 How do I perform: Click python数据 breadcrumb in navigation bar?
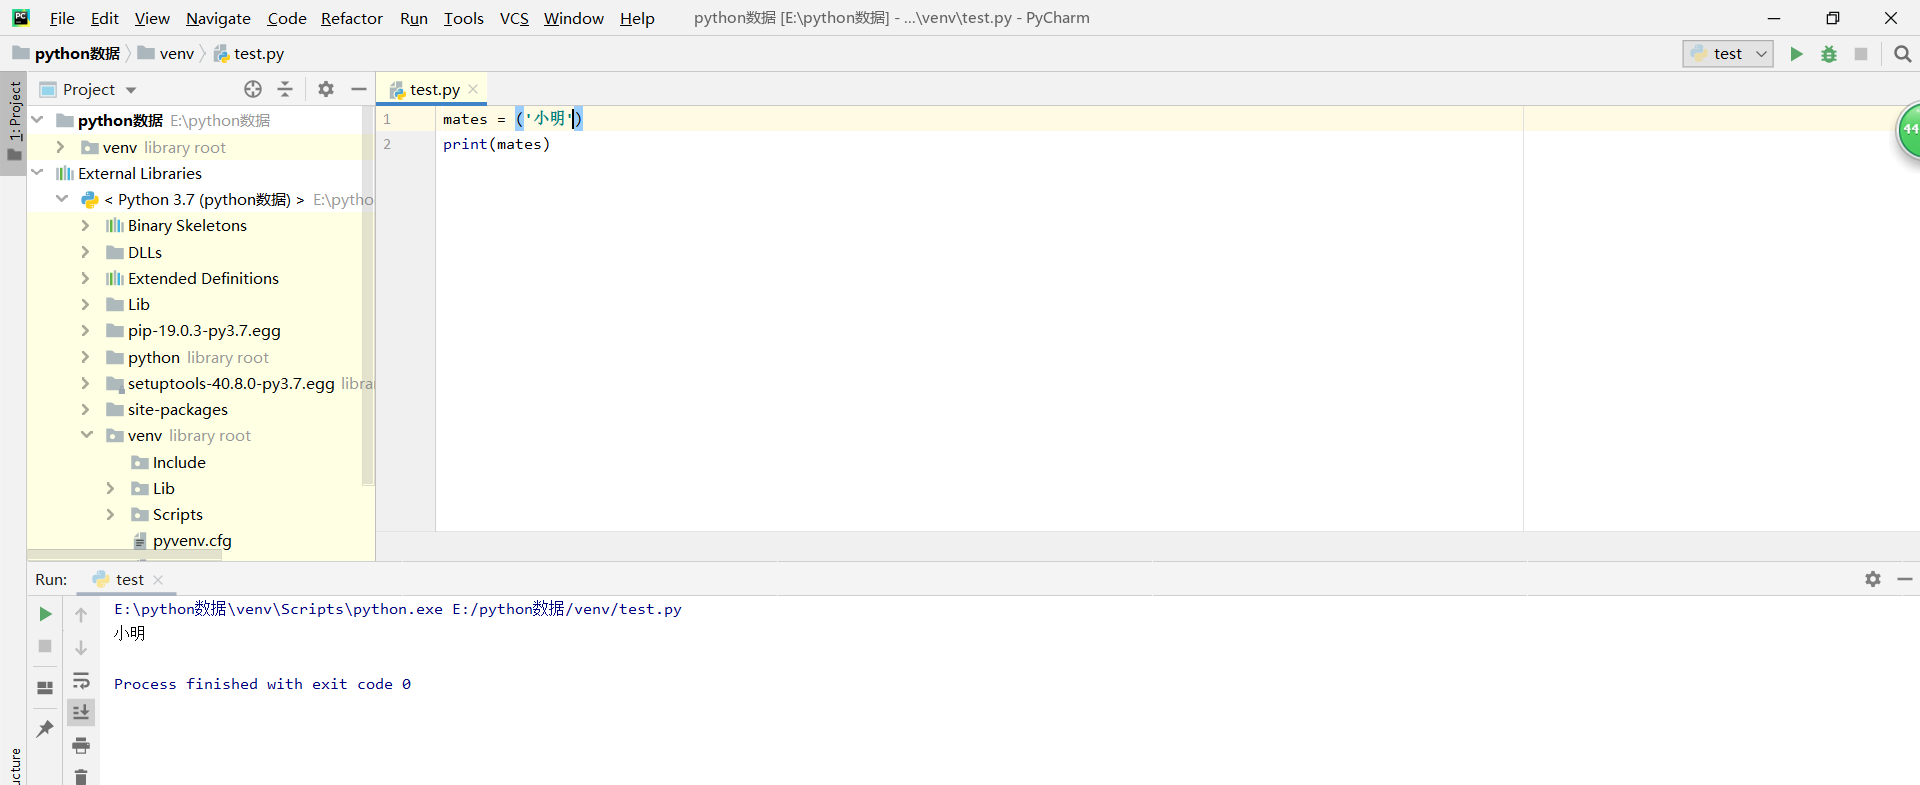pos(67,54)
